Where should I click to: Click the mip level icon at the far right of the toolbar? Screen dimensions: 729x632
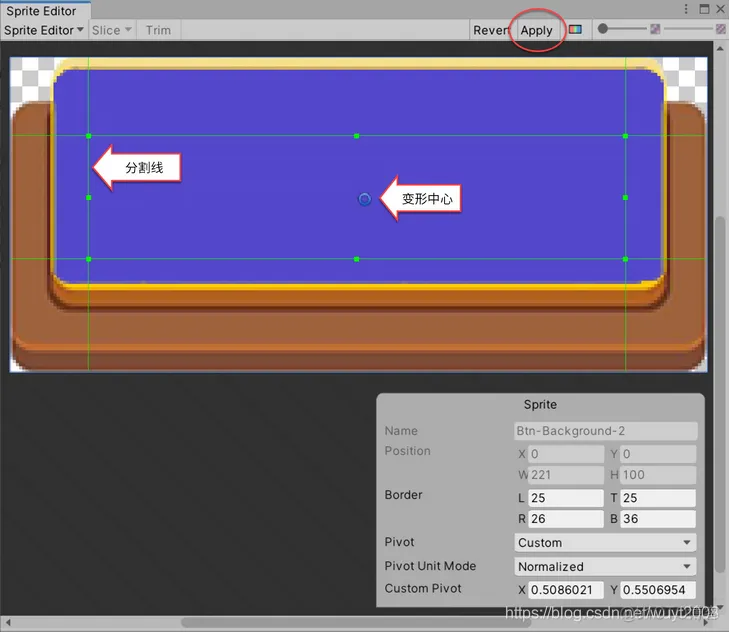pyautogui.click(x=721, y=29)
